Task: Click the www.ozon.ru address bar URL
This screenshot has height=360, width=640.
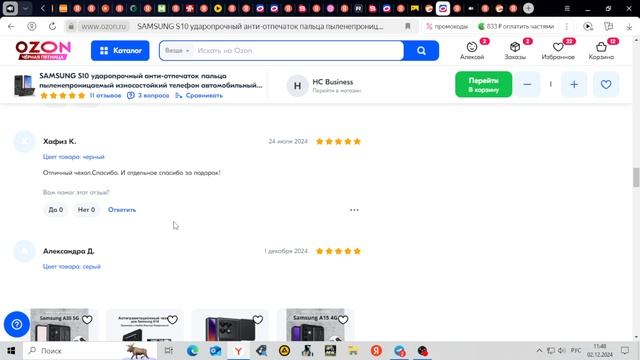Action: point(104,26)
